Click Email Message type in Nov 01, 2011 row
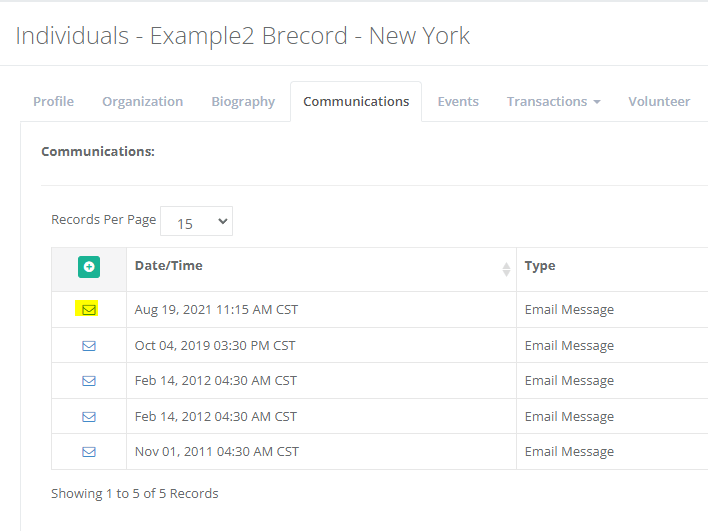The width and height of the screenshot is (708, 531). click(569, 452)
